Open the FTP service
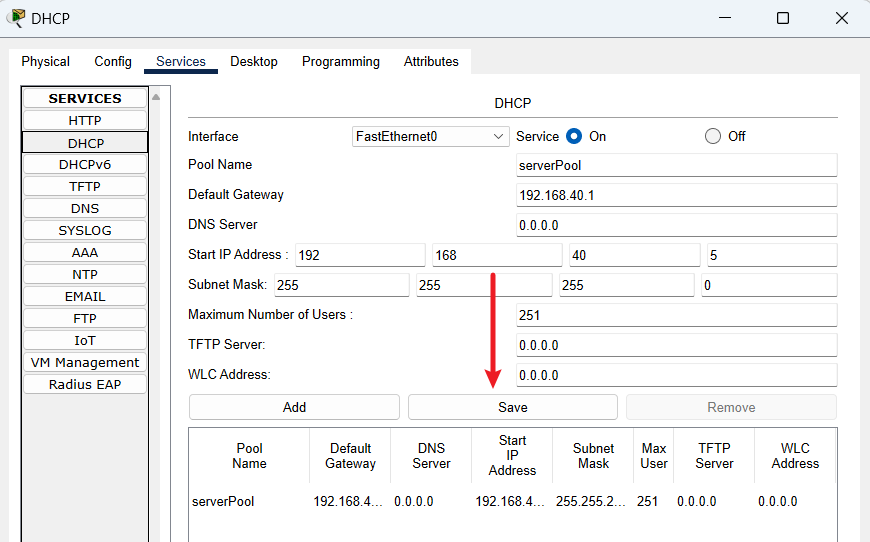870x542 pixels. (x=85, y=318)
